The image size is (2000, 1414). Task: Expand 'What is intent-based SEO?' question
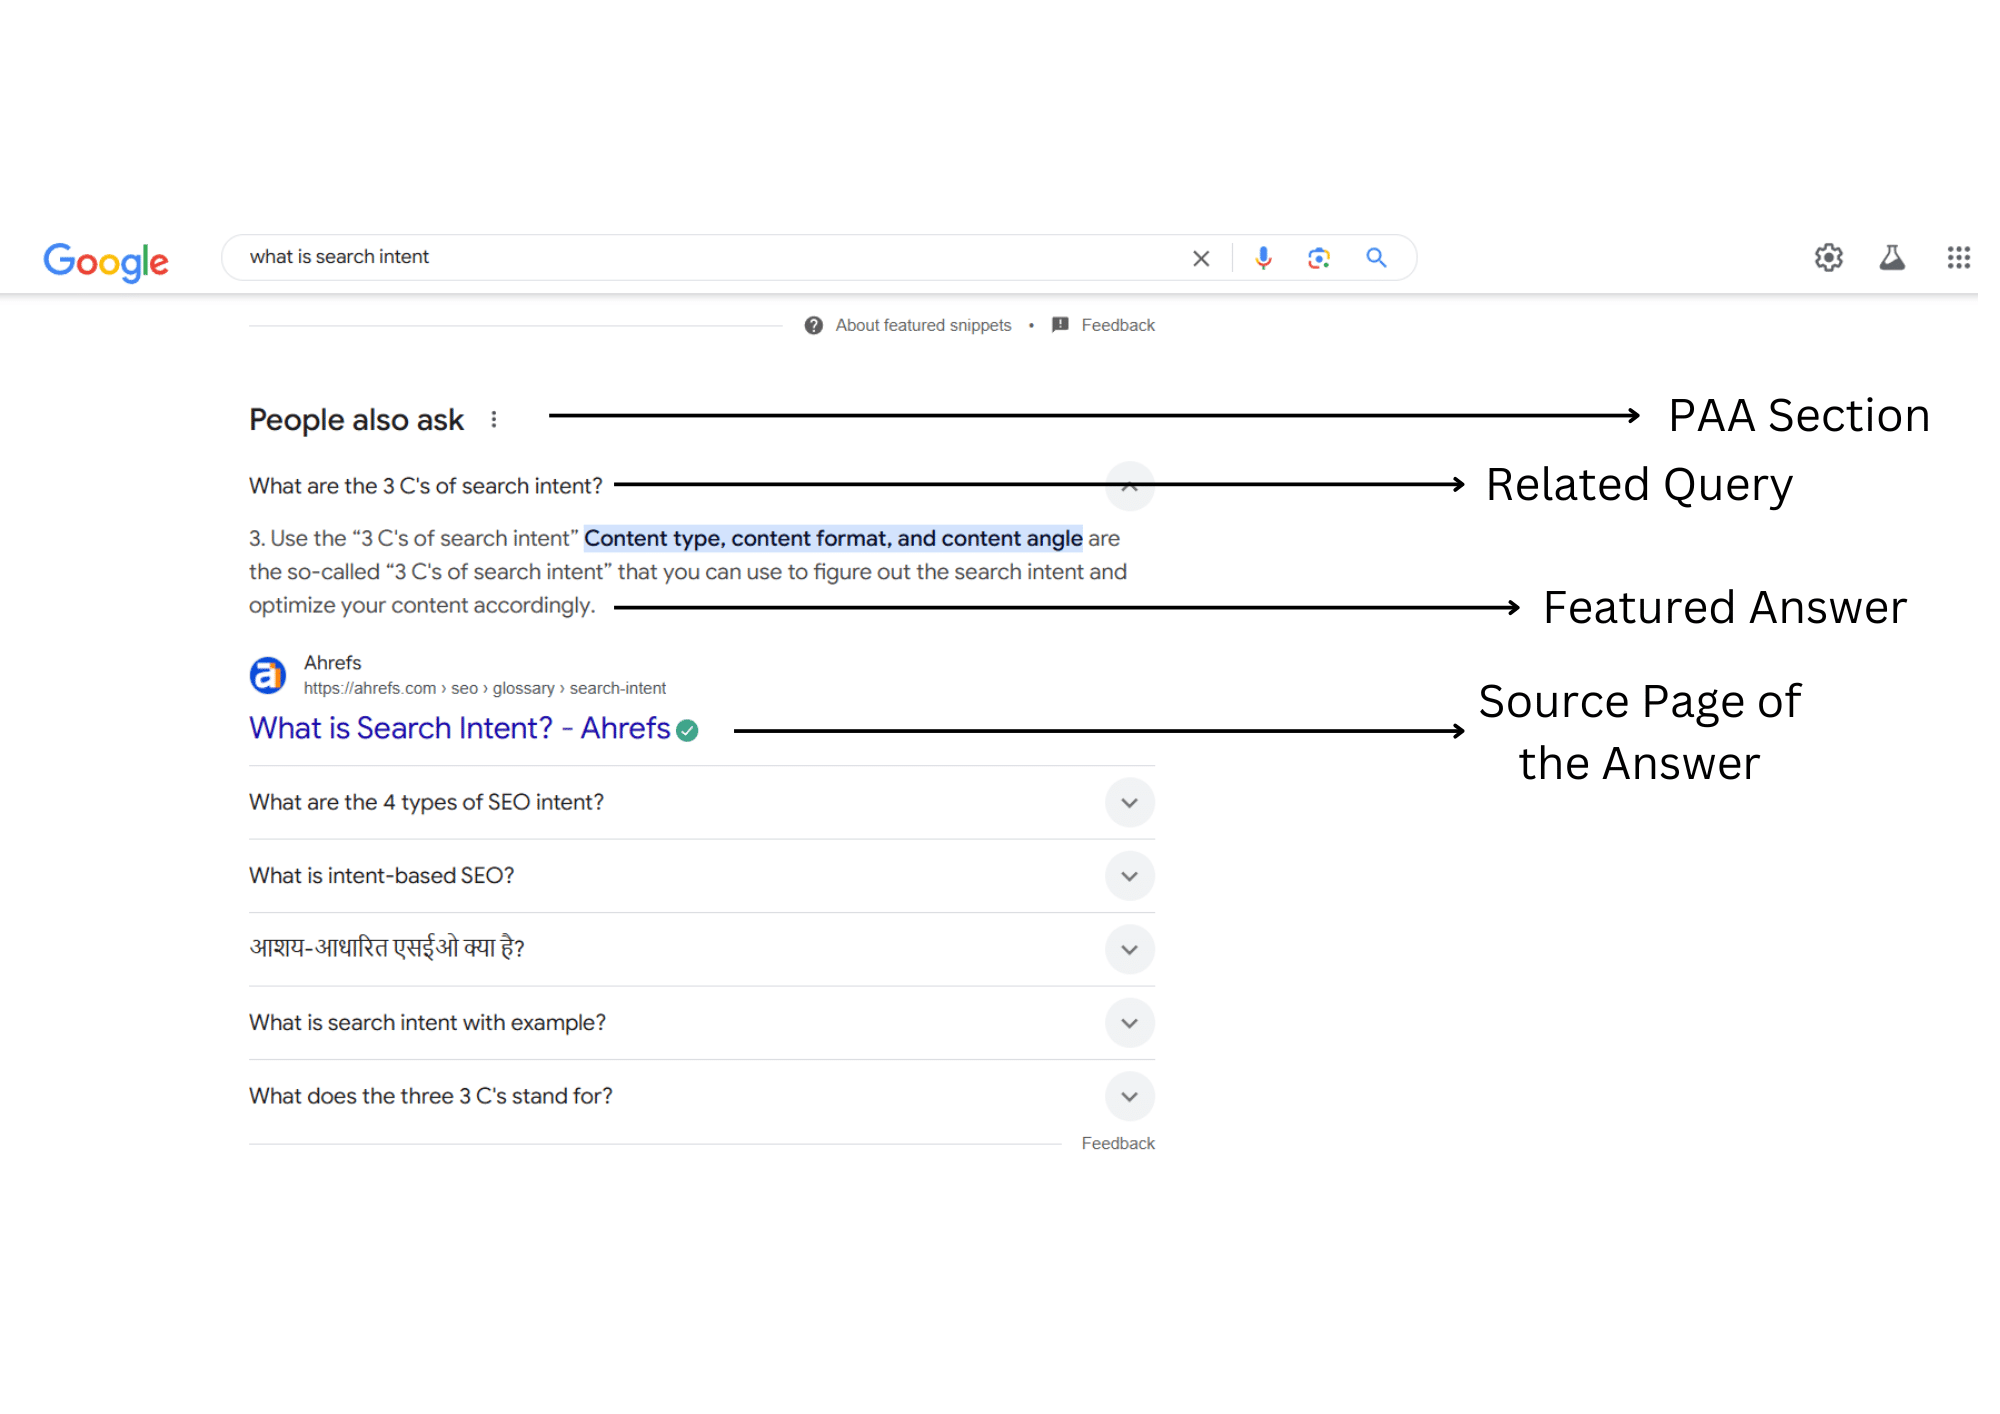pyautogui.click(x=1130, y=876)
